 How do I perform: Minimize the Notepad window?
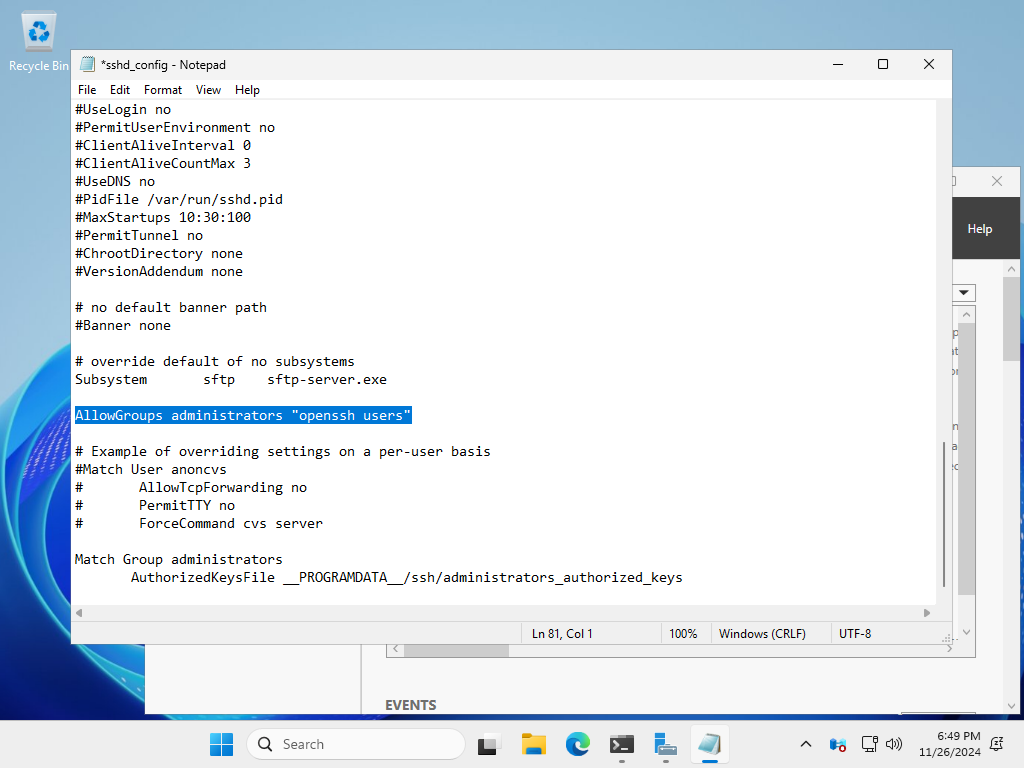coord(838,64)
